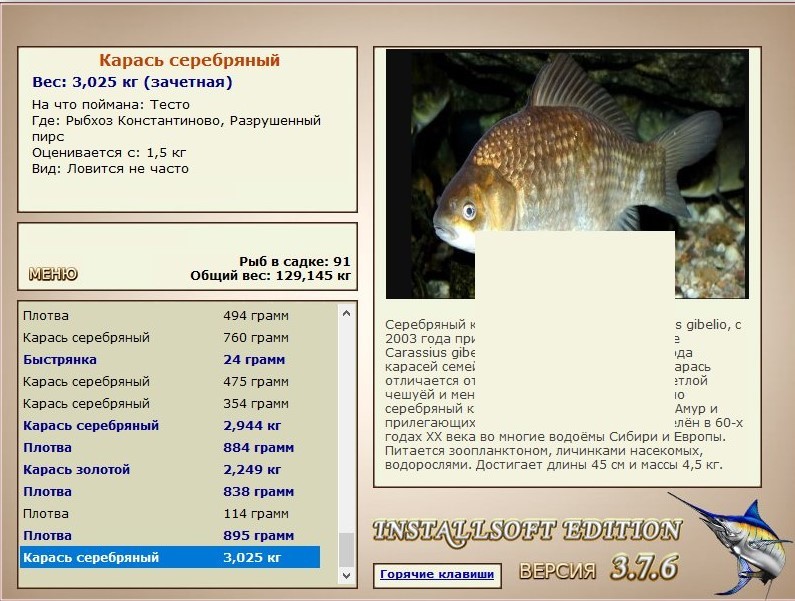Select the Плотва 114 грамм row

[170, 513]
